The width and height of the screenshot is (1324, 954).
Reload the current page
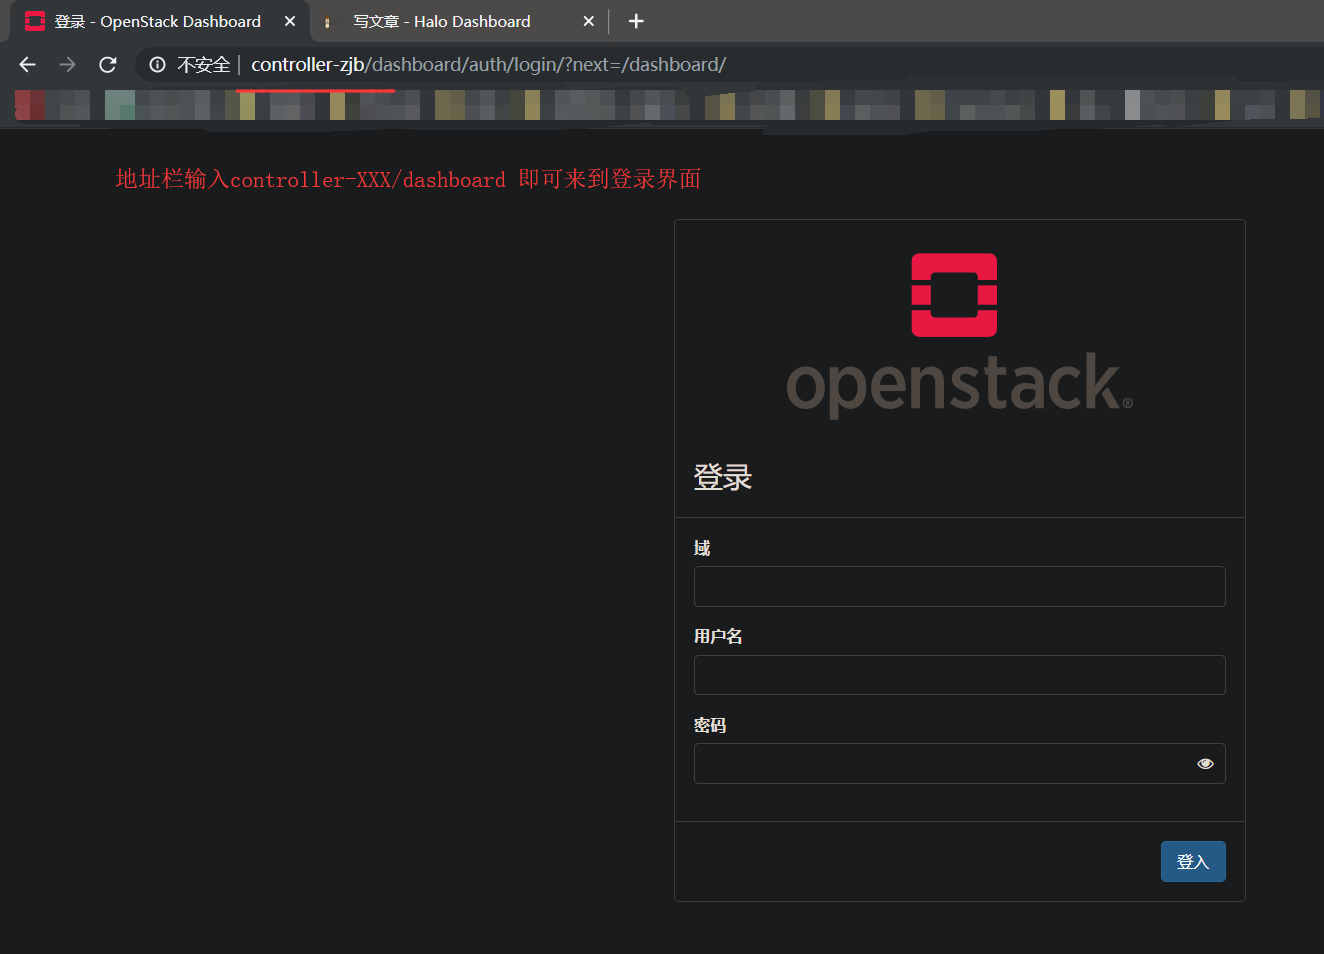pyautogui.click(x=108, y=65)
